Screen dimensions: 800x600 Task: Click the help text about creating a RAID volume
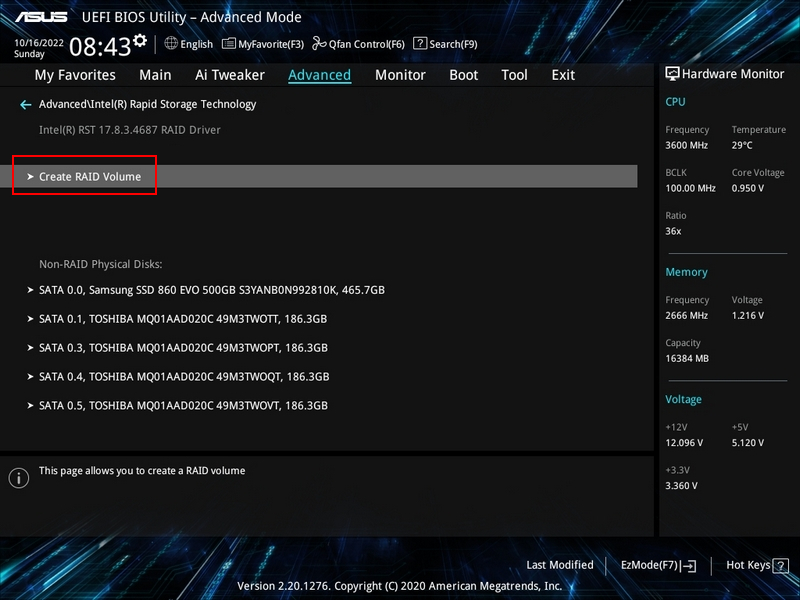coord(142,470)
